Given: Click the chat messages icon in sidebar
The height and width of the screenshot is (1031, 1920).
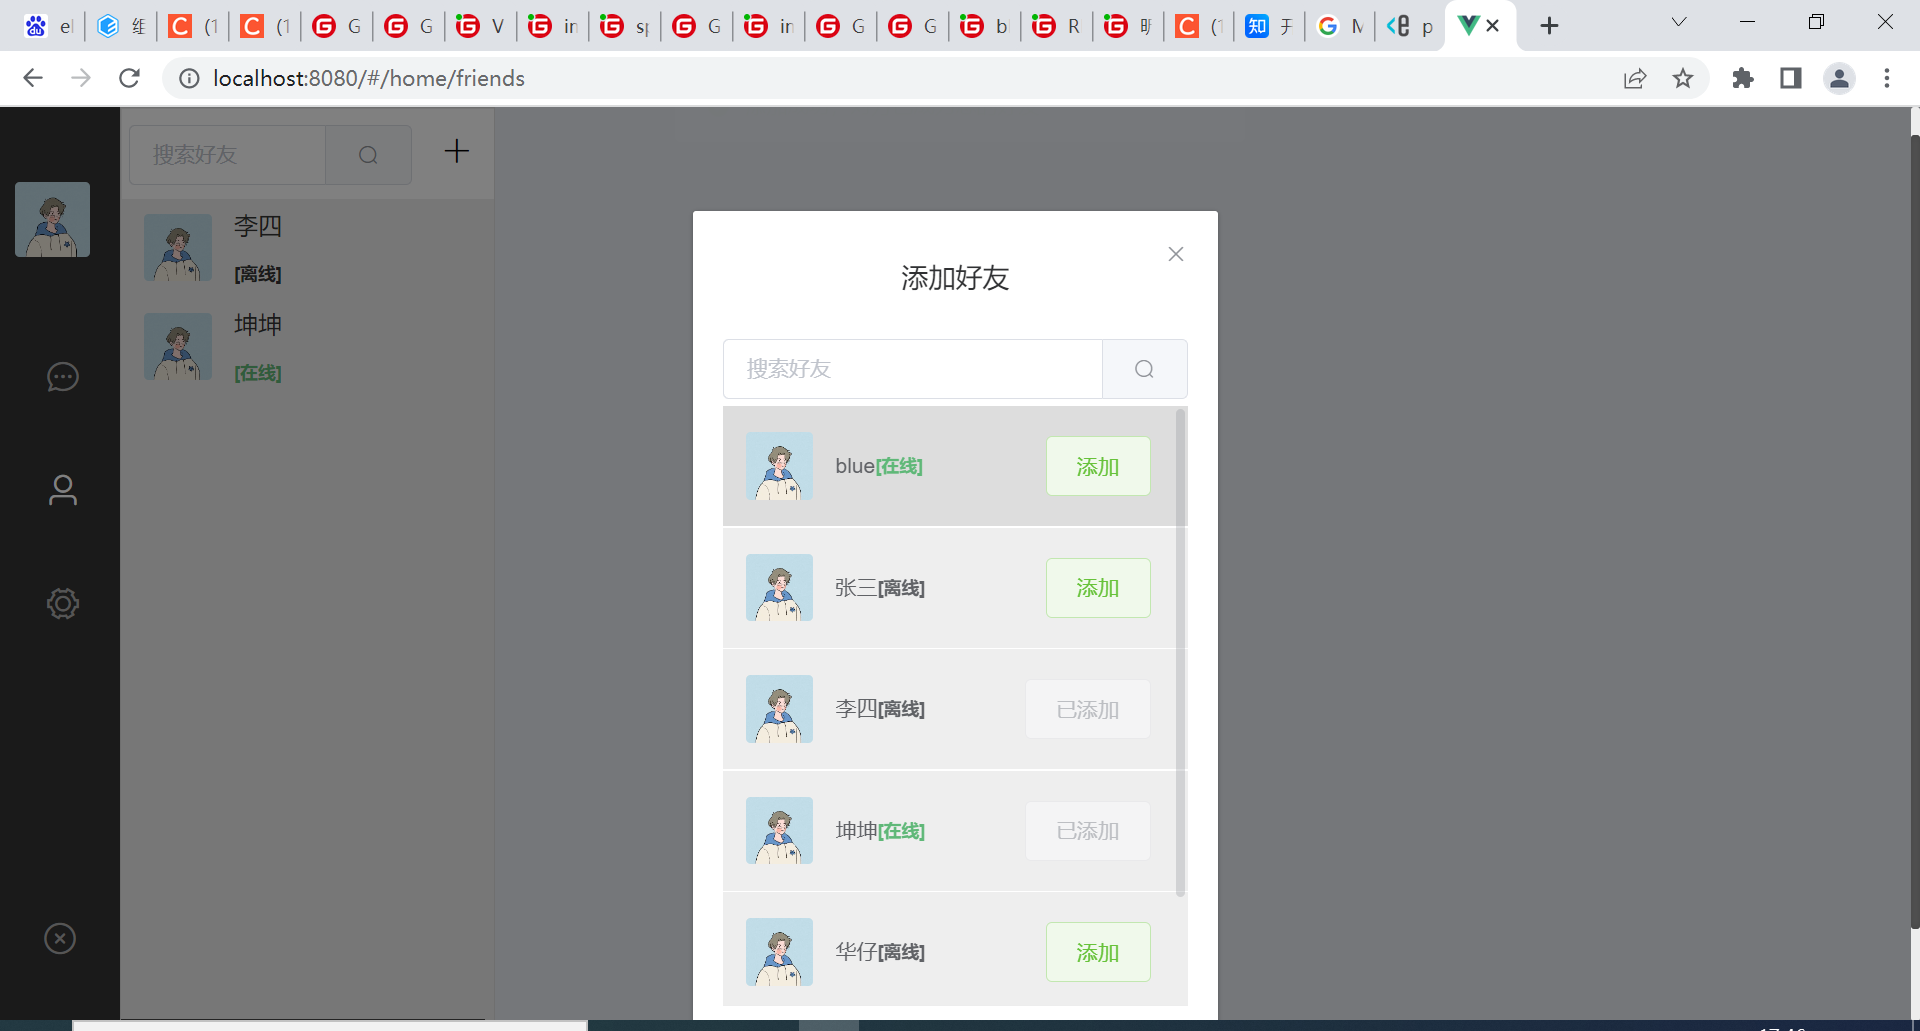Looking at the screenshot, I should (x=62, y=377).
